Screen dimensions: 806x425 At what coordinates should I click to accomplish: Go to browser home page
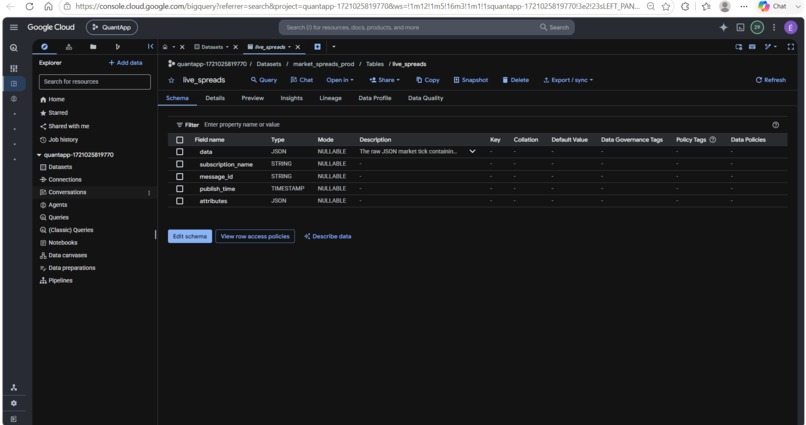(x=48, y=7)
